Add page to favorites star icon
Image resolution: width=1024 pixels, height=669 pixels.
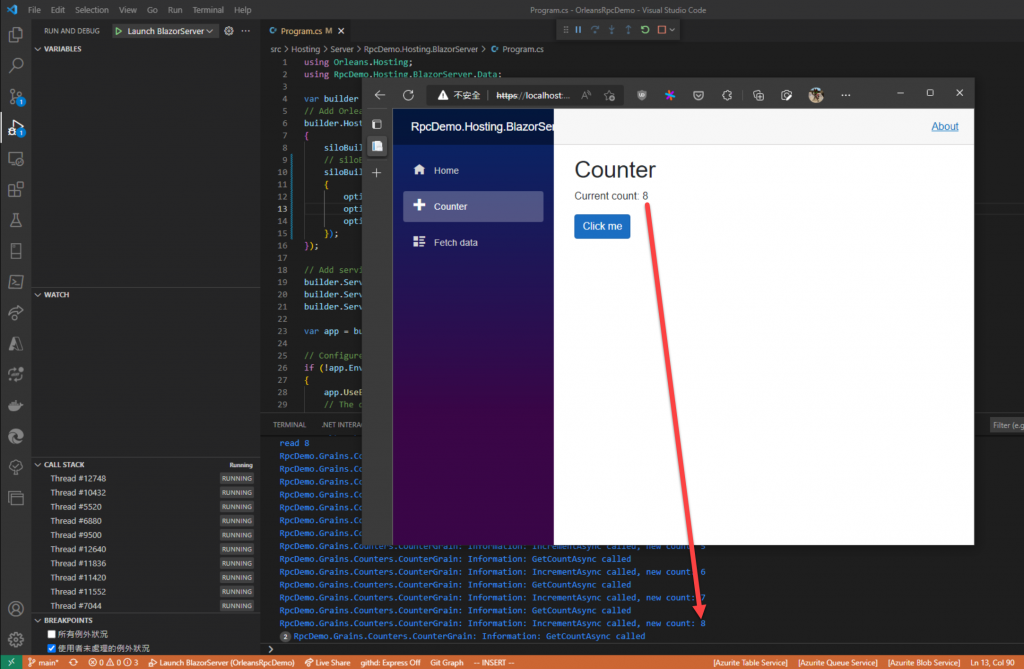tap(609, 95)
